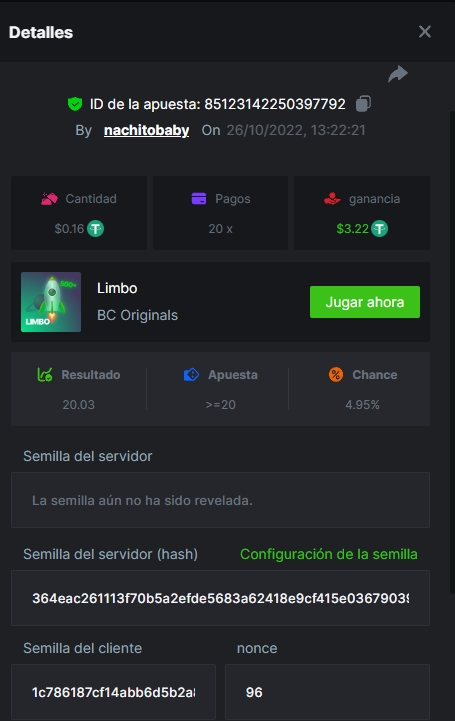This screenshot has height=721, width=455.
Task: Click the Cantidad money icon
Action: coord(50,199)
